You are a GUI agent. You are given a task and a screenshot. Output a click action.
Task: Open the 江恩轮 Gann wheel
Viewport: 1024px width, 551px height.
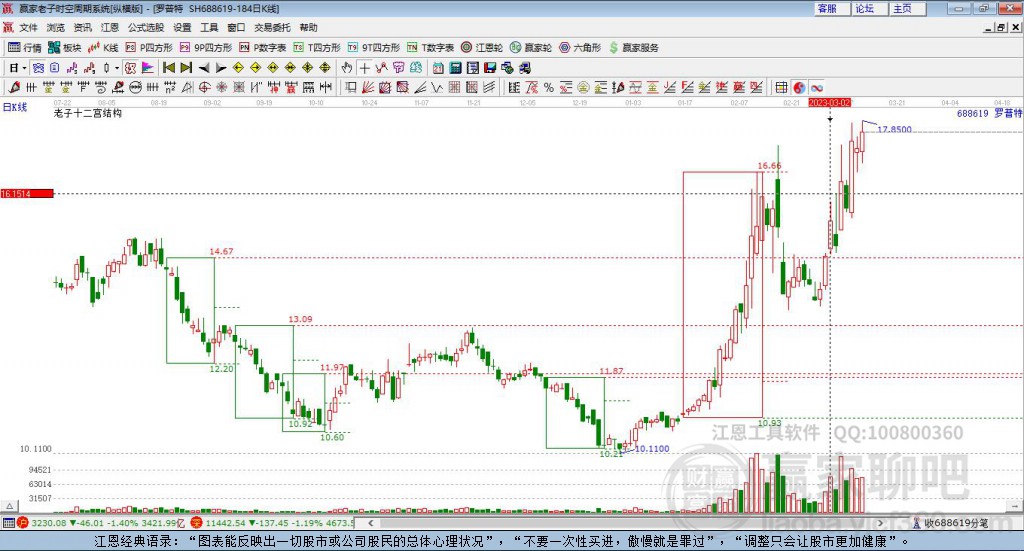(482, 48)
